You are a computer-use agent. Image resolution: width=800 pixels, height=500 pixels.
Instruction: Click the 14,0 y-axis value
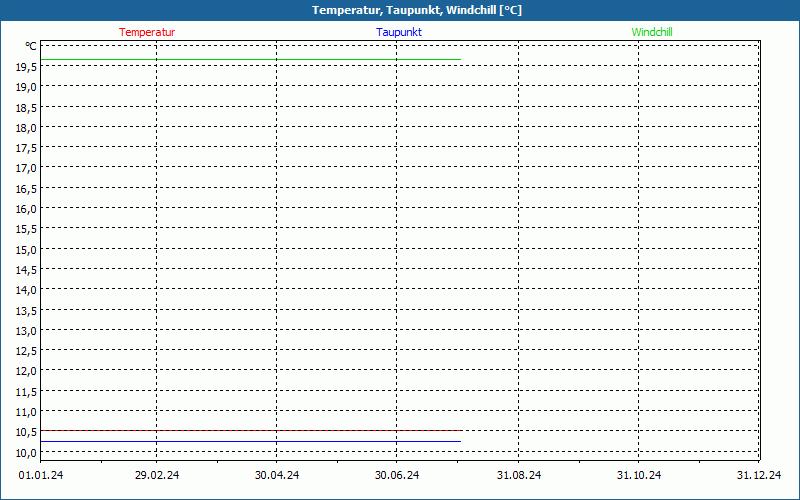(26, 290)
